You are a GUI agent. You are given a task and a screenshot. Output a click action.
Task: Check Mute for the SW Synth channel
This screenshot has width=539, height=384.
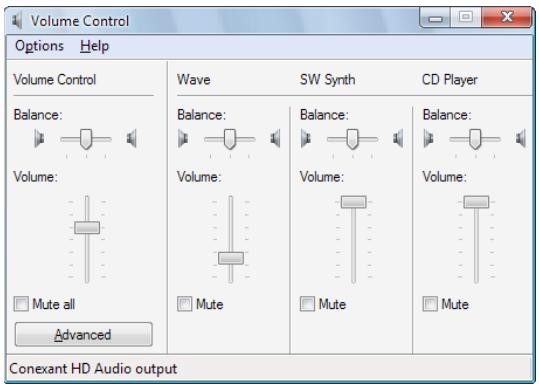(x=307, y=304)
